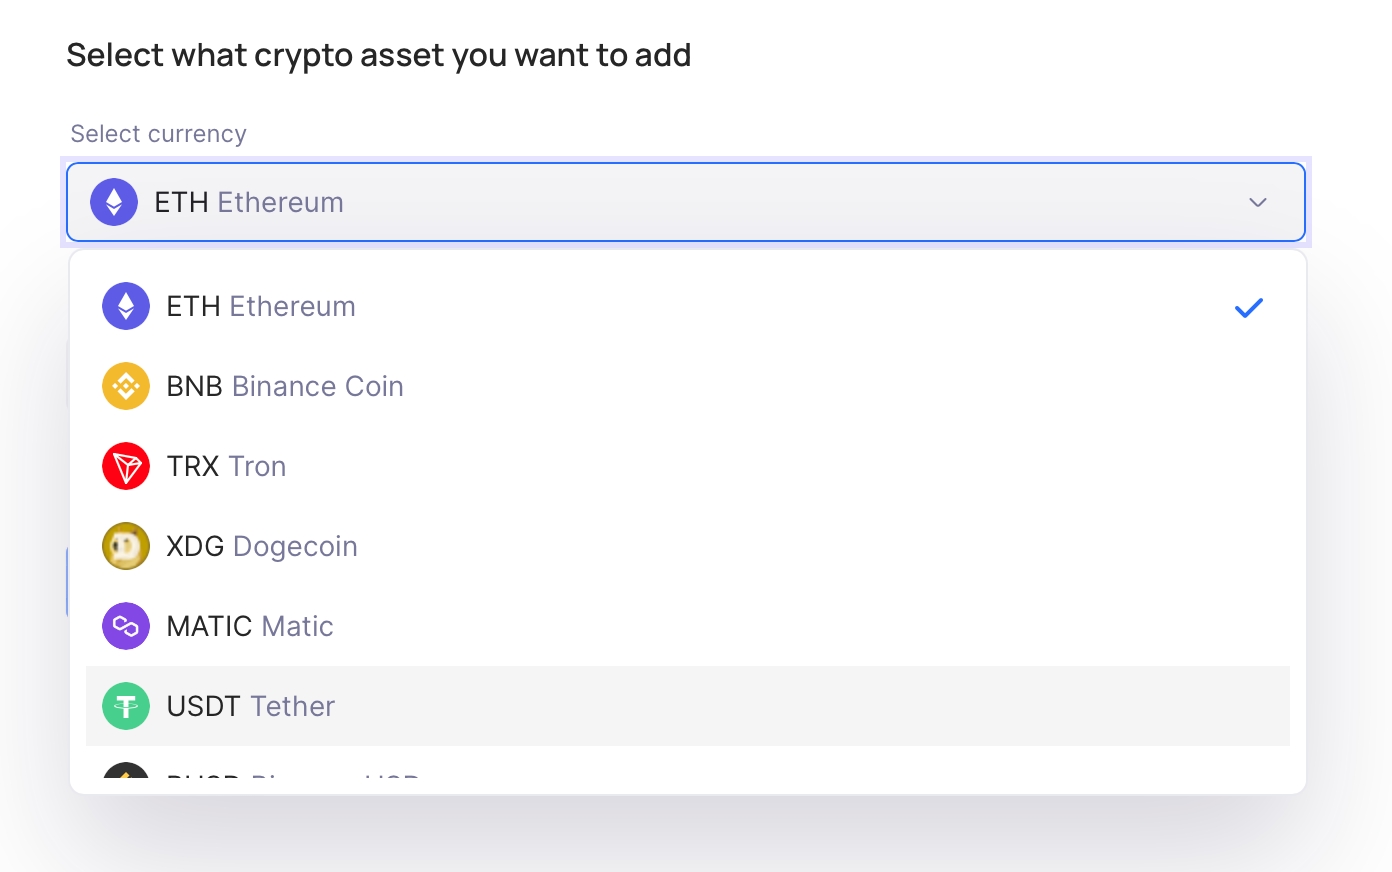Click the partially visible dark BUSD icon
This screenshot has width=1392, height=872.
[x=126, y=772]
